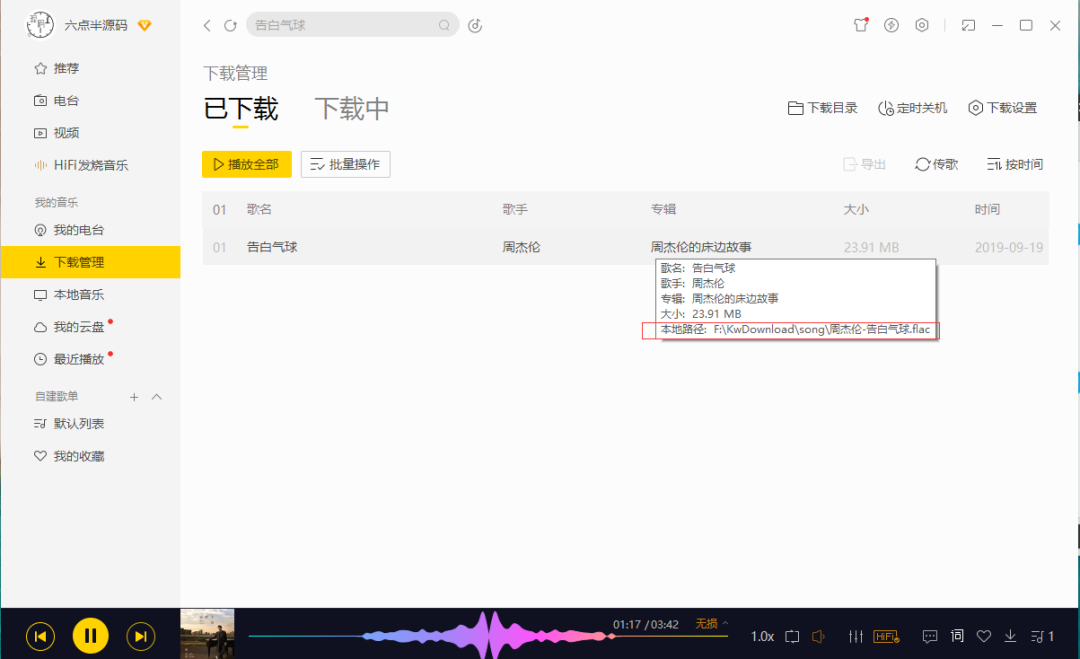Switch to the 下载中 tab
Image resolution: width=1080 pixels, height=659 pixels.
click(x=352, y=109)
